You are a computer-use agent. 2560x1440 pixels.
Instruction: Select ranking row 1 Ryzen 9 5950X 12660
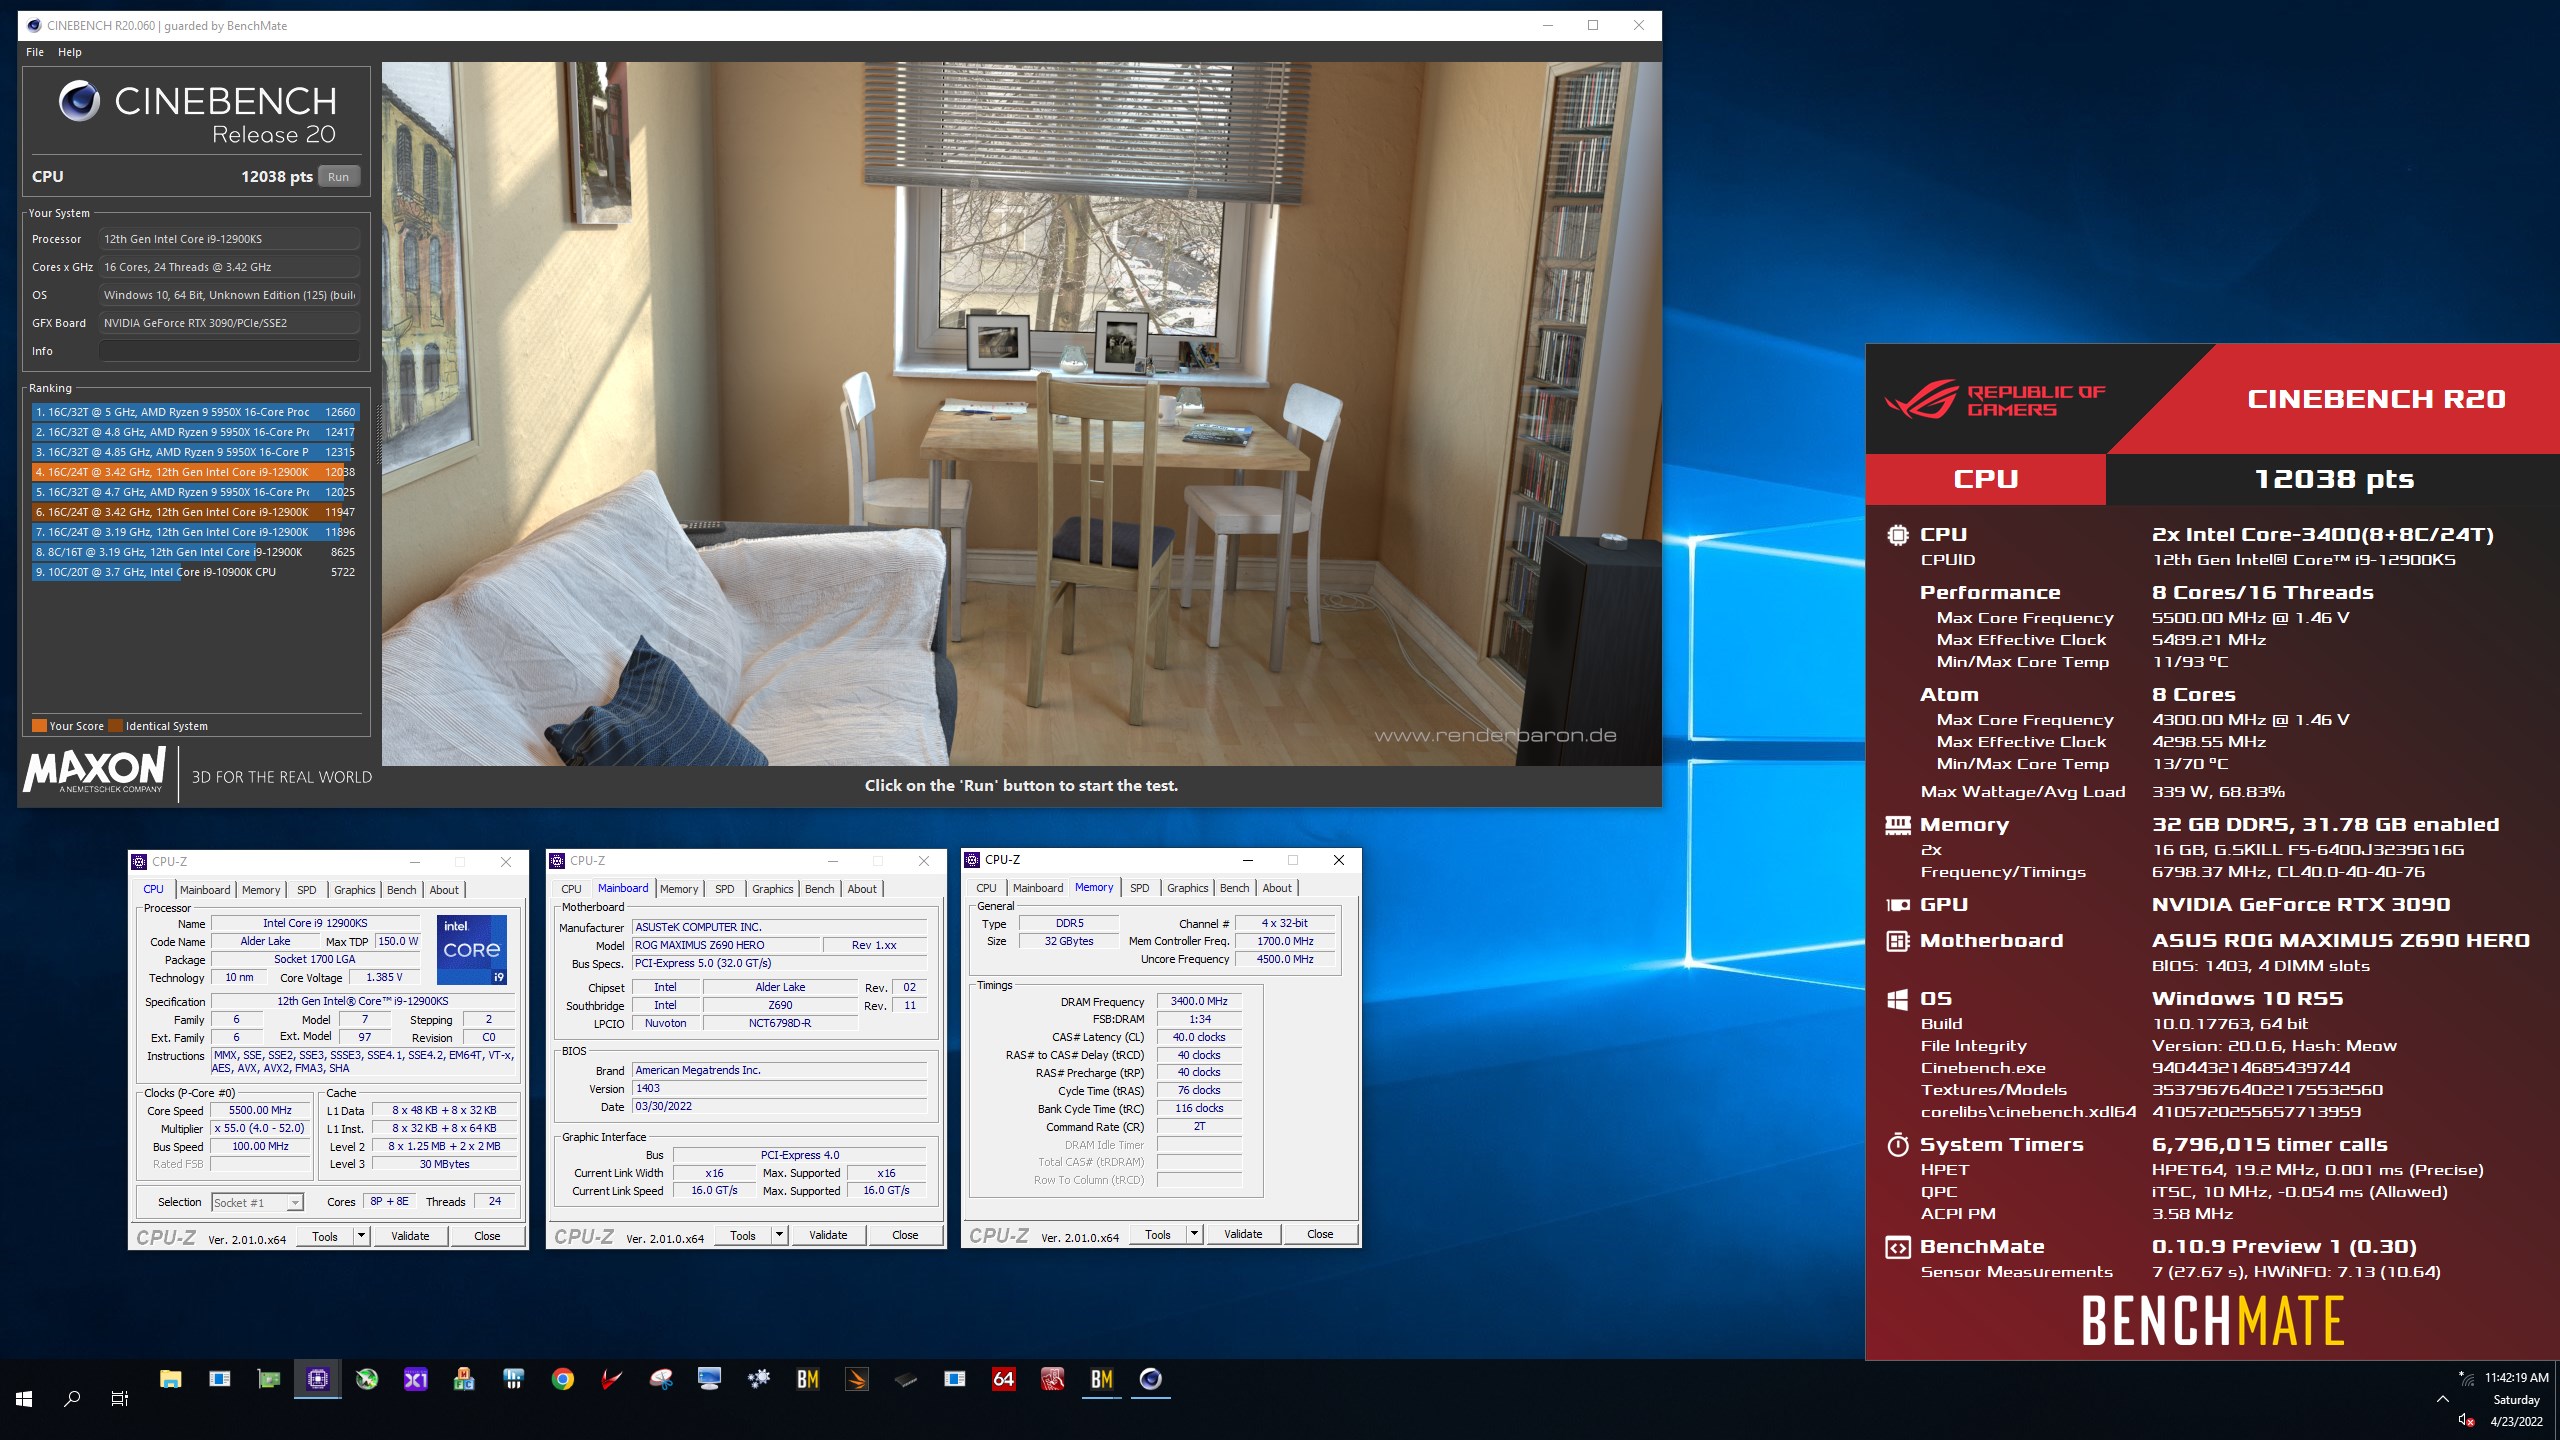[x=194, y=412]
